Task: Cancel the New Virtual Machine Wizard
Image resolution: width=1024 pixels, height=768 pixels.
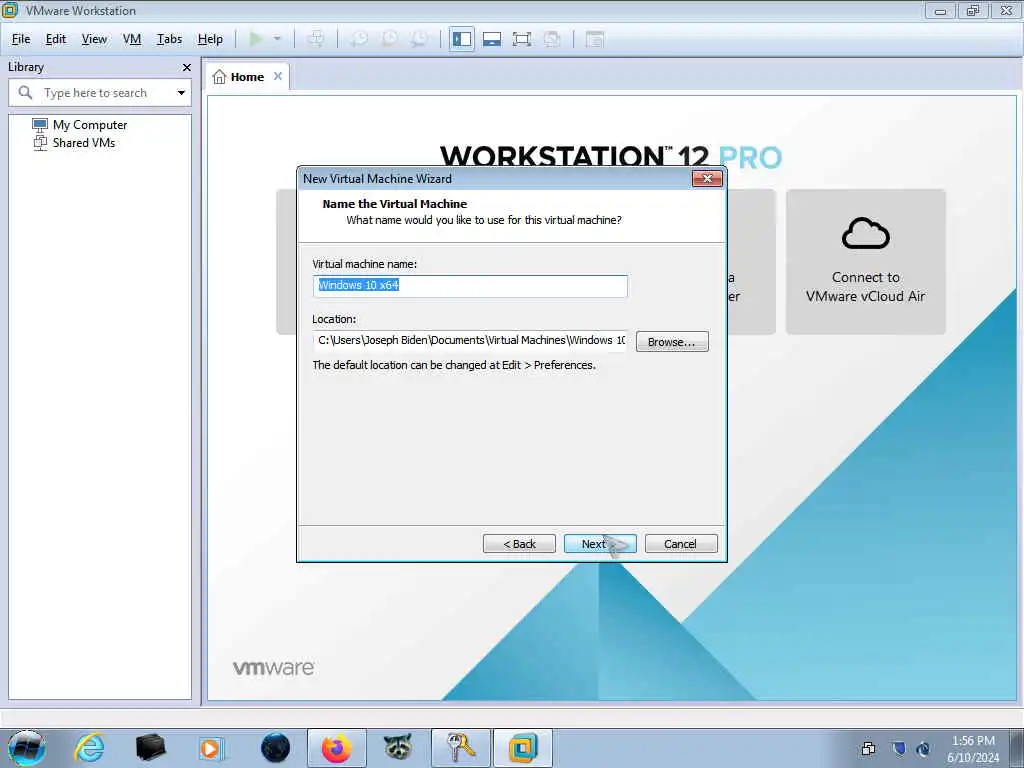Action: coord(680,543)
